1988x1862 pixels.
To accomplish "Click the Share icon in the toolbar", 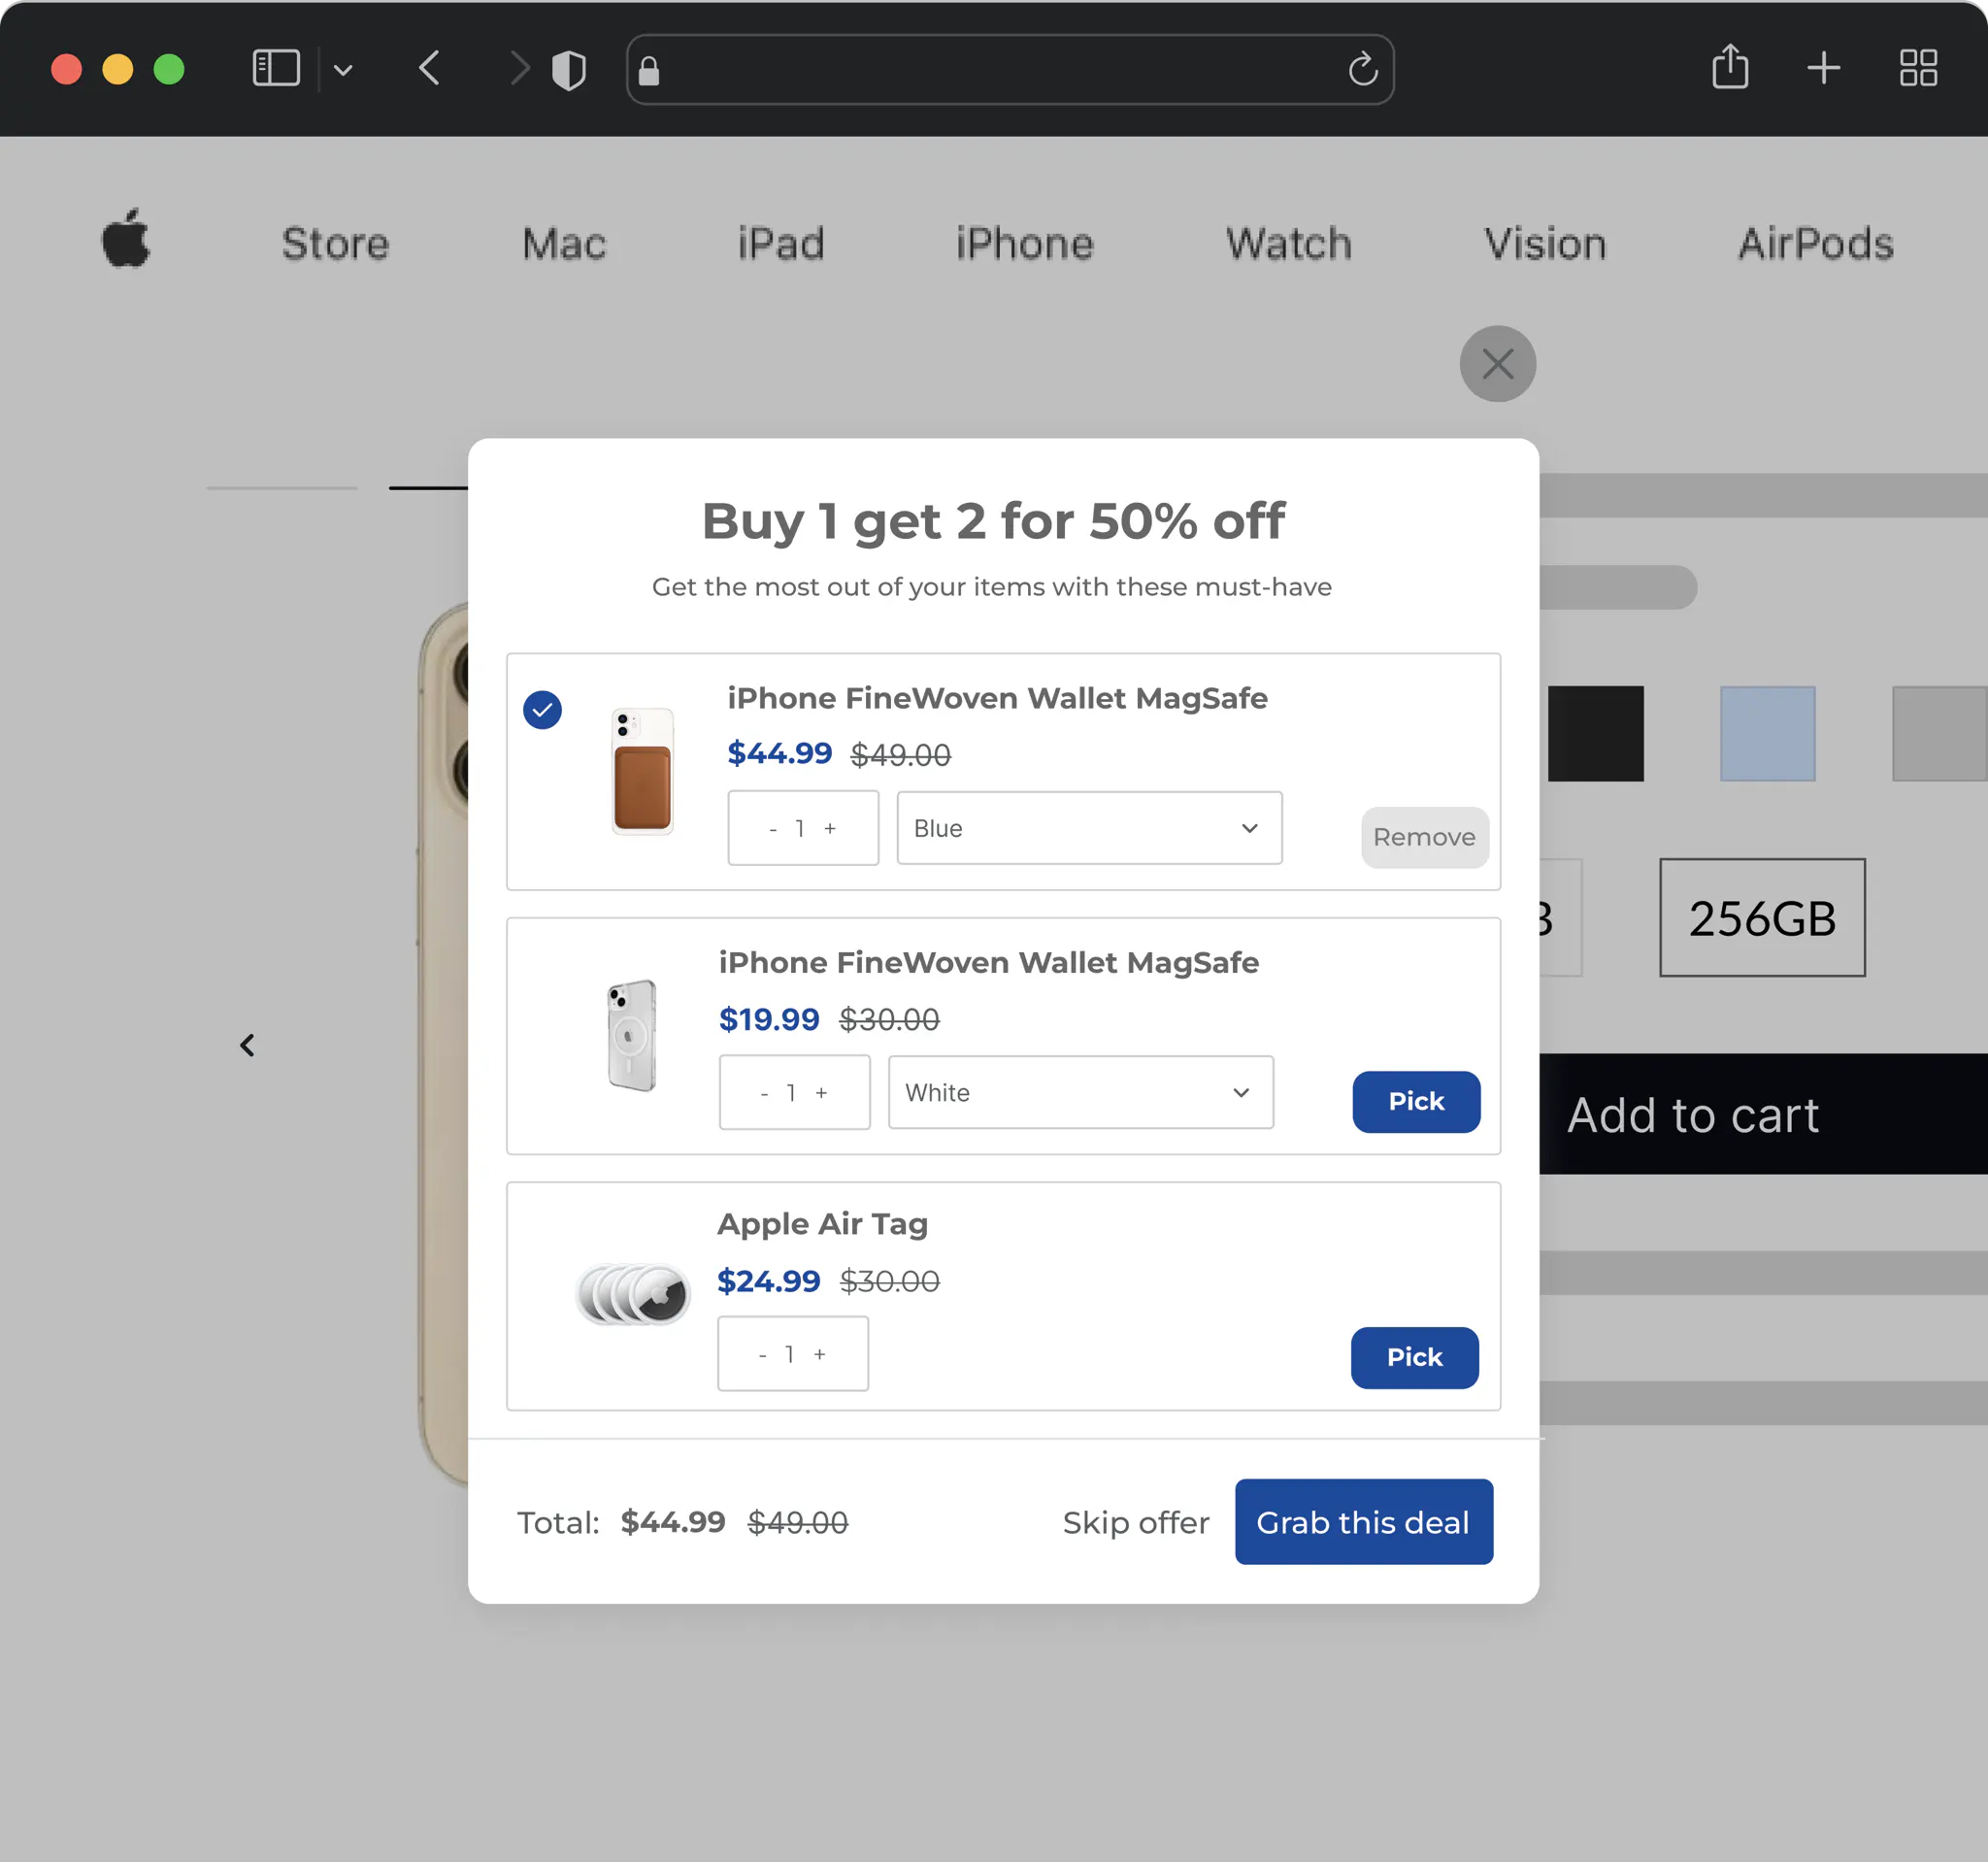I will coord(1730,68).
